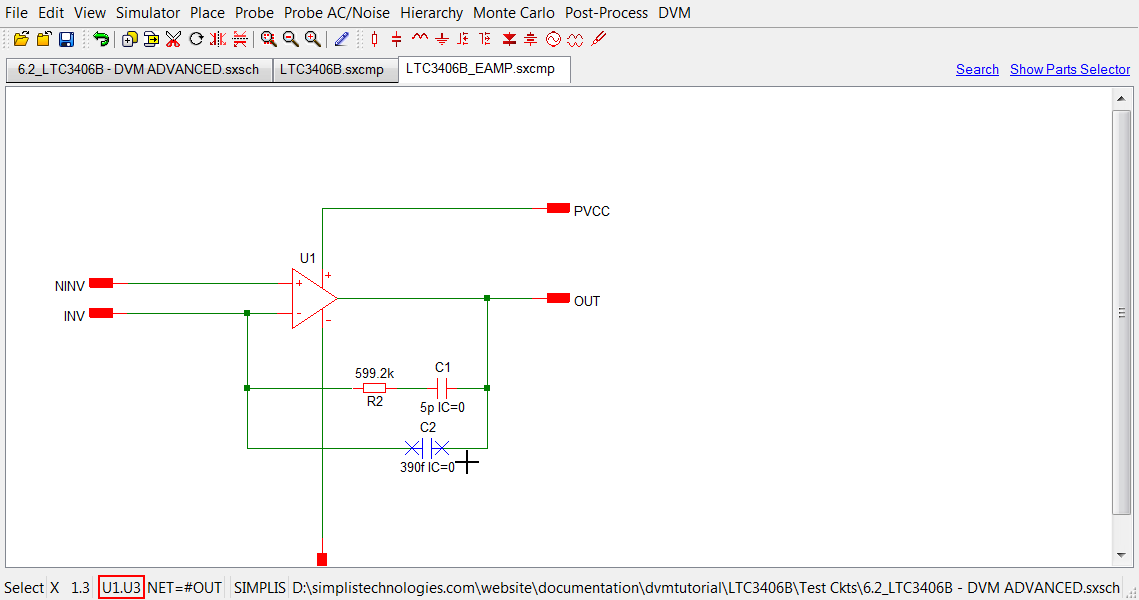Click the green Undo arrow
Viewport: 1139px width, 600px height.
tap(101, 39)
